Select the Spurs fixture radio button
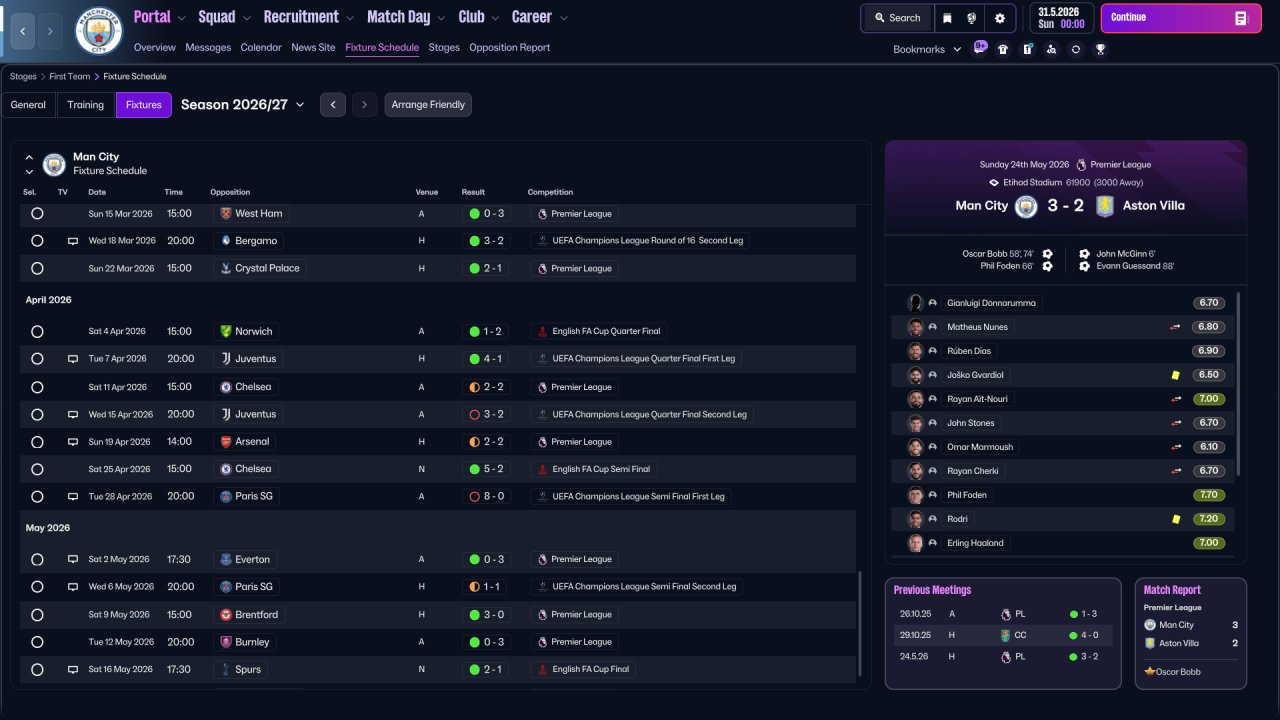The height and width of the screenshot is (720, 1280). pyautogui.click(x=37, y=670)
